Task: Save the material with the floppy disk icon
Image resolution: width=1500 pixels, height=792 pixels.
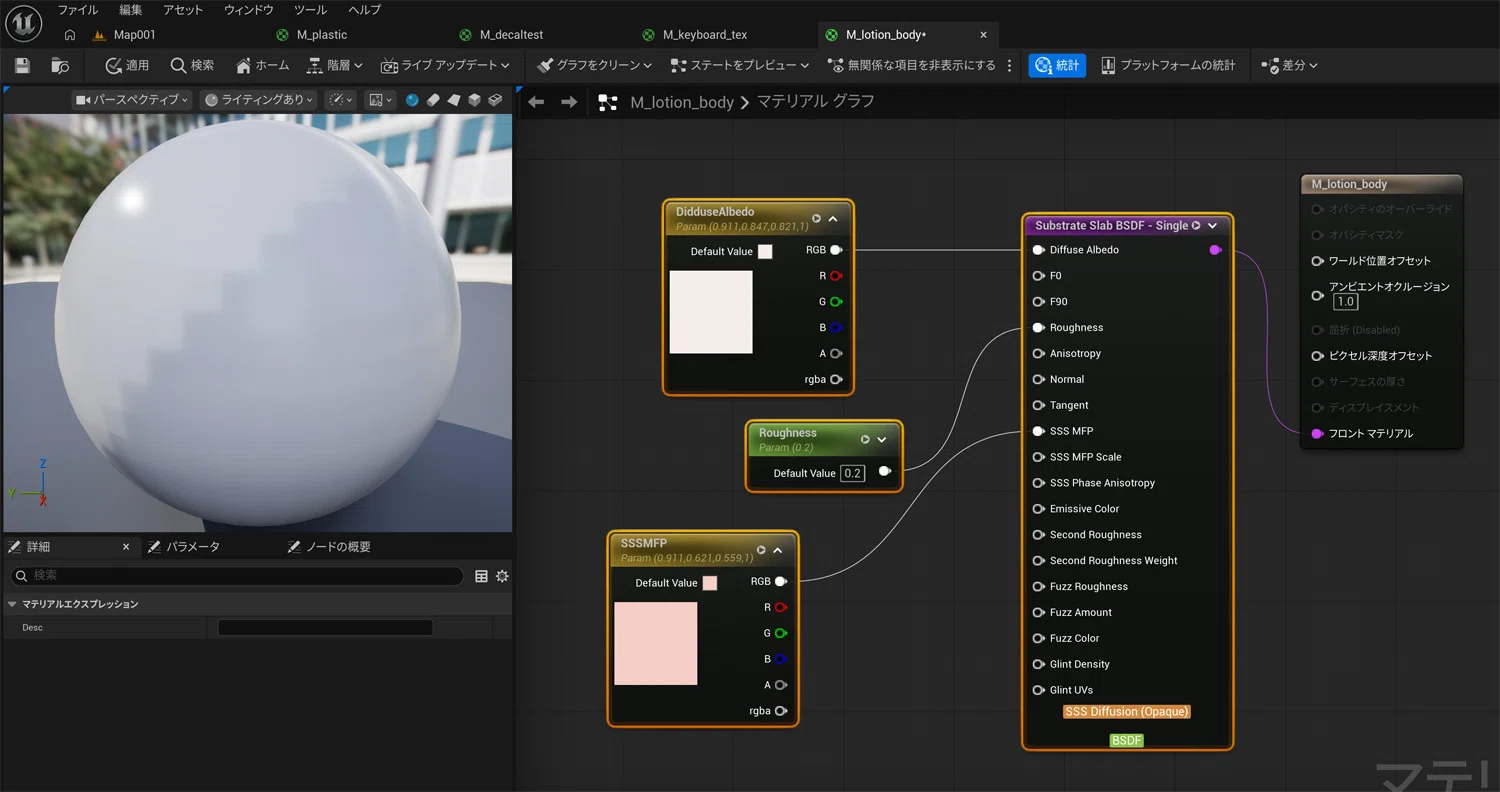Action: [23, 65]
